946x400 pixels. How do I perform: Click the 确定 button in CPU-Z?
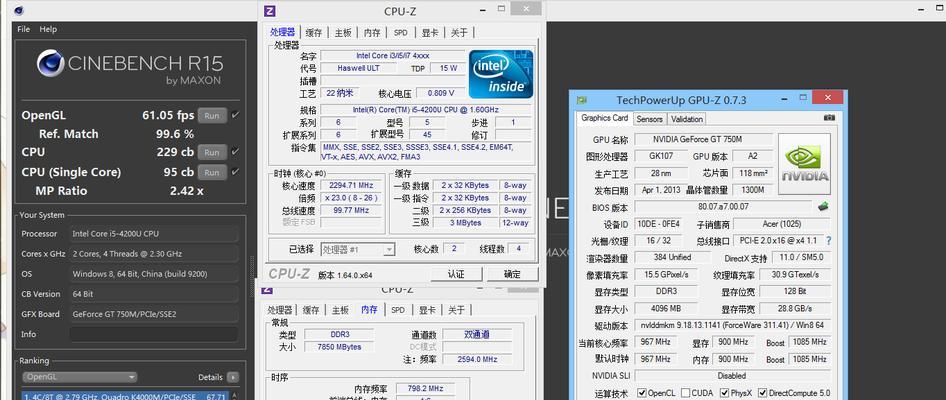pyautogui.click(x=512, y=274)
